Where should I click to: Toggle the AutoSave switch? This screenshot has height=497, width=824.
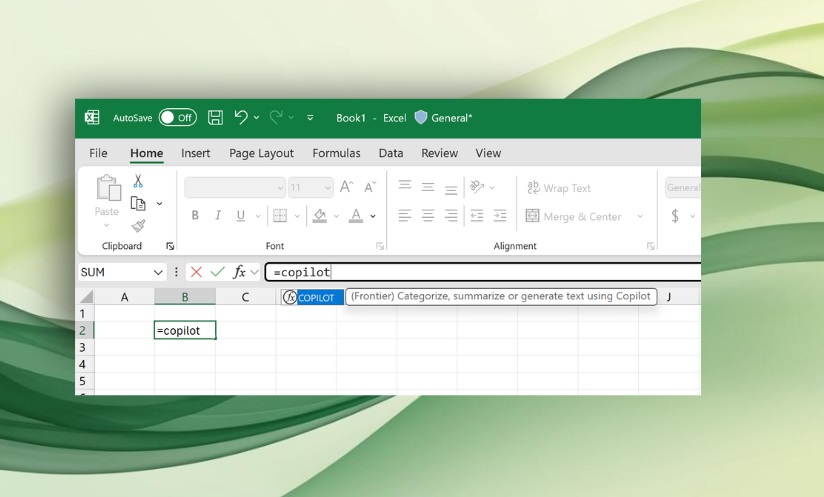(177, 118)
